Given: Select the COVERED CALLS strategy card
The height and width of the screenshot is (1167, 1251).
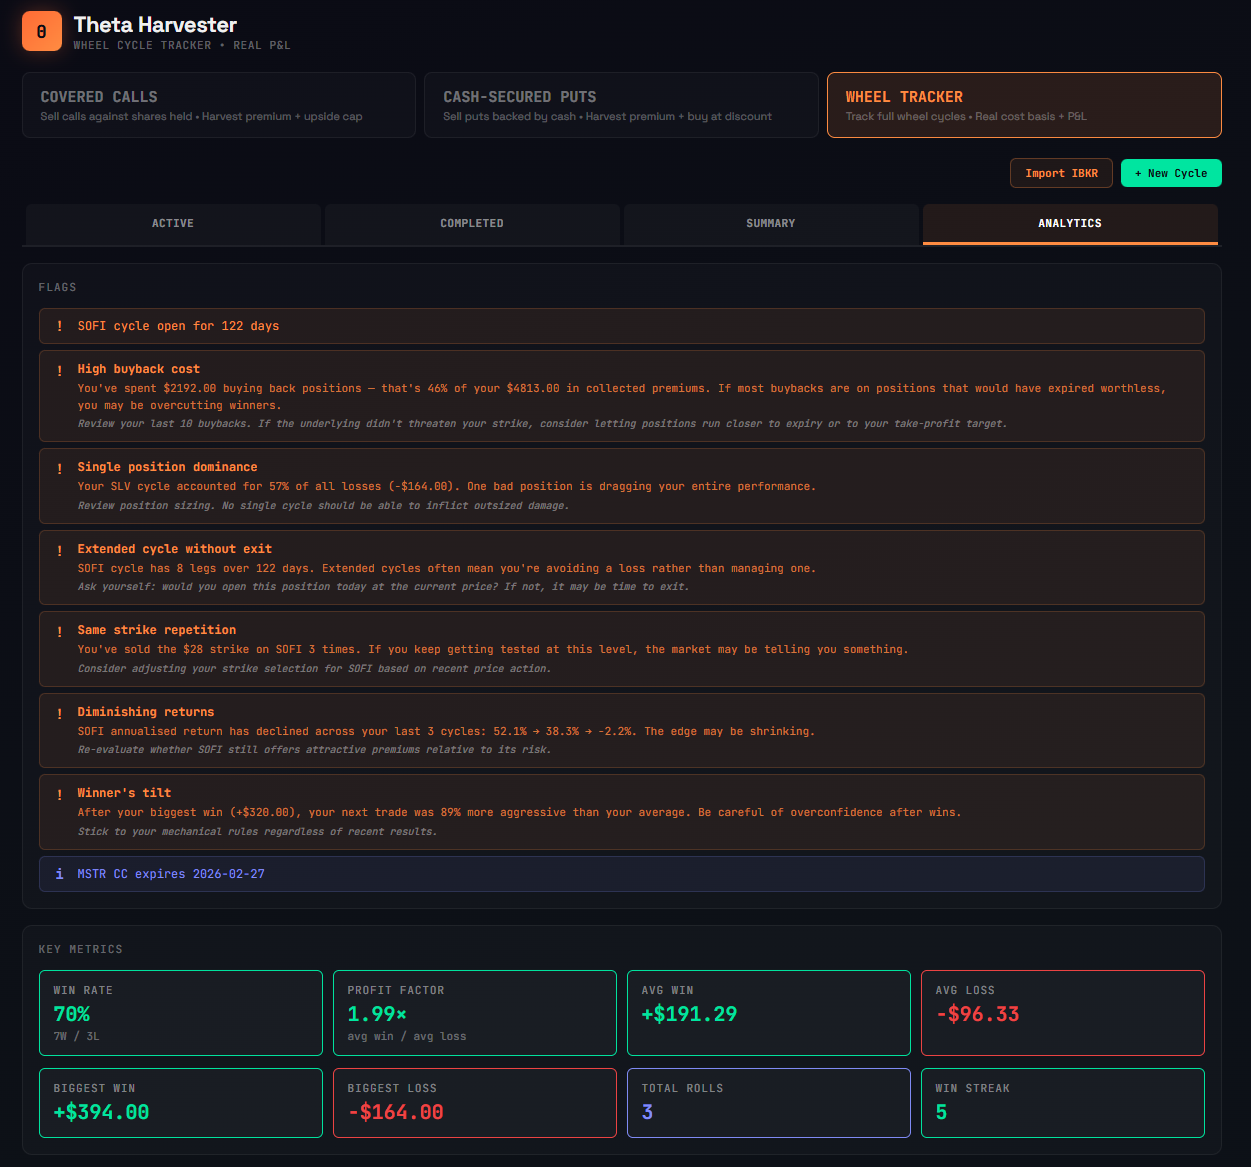Looking at the screenshot, I should 219,104.
